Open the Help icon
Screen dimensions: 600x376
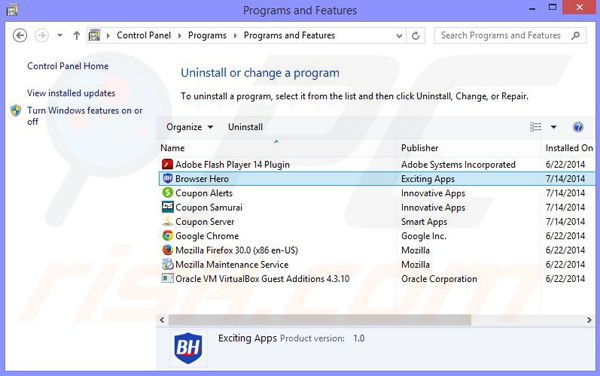tap(578, 127)
